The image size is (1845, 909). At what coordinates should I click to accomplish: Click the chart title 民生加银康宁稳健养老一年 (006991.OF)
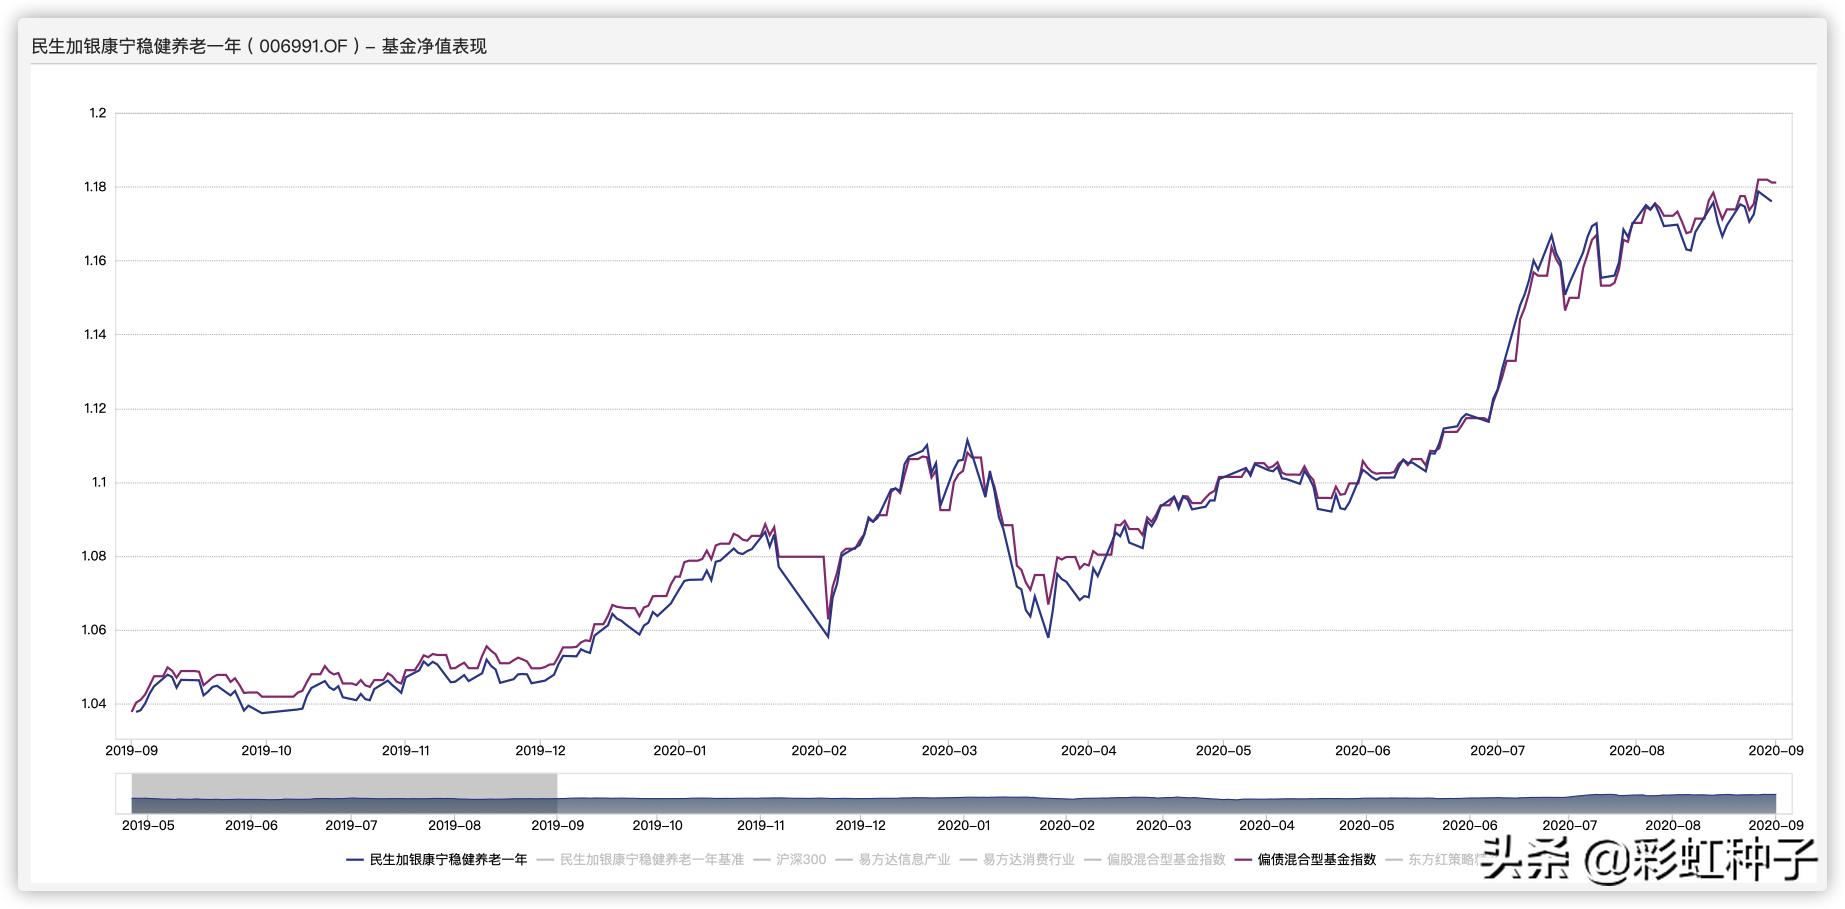259,46
